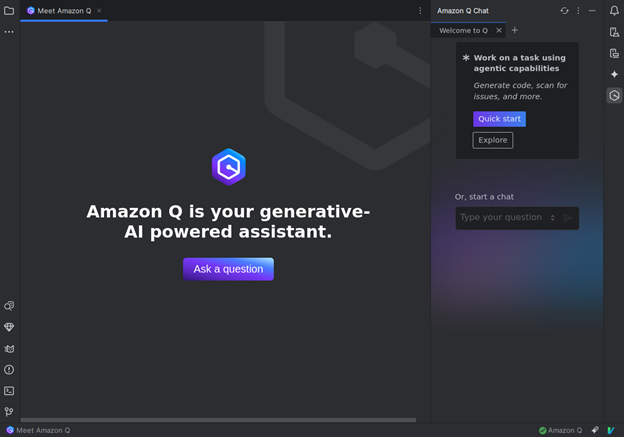Click the Quick start button

[499, 119]
